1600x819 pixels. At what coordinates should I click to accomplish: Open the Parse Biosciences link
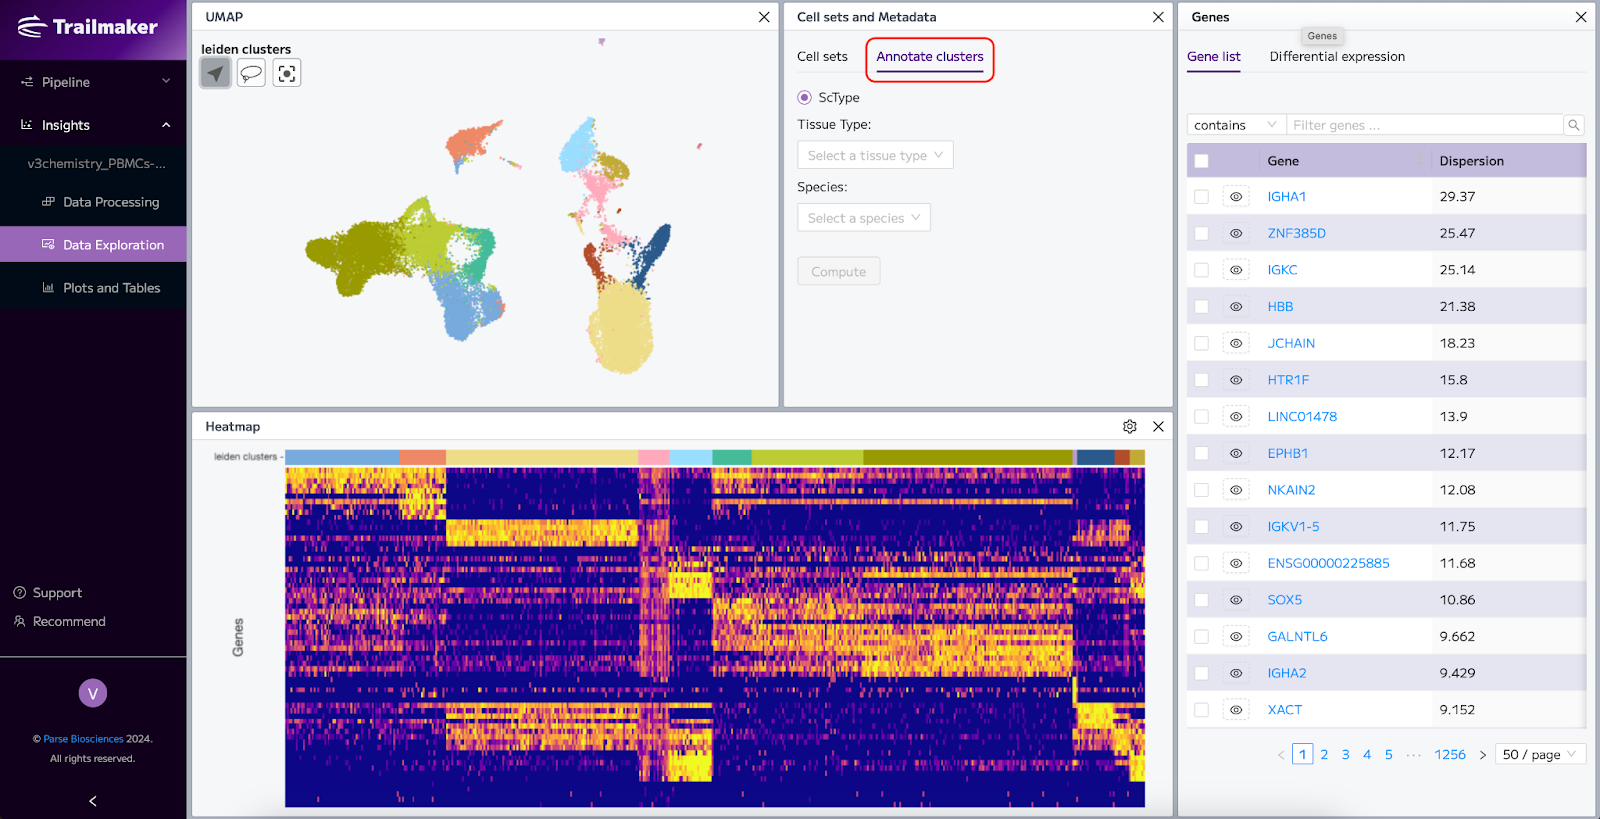pyautogui.click(x=83, y=739)
